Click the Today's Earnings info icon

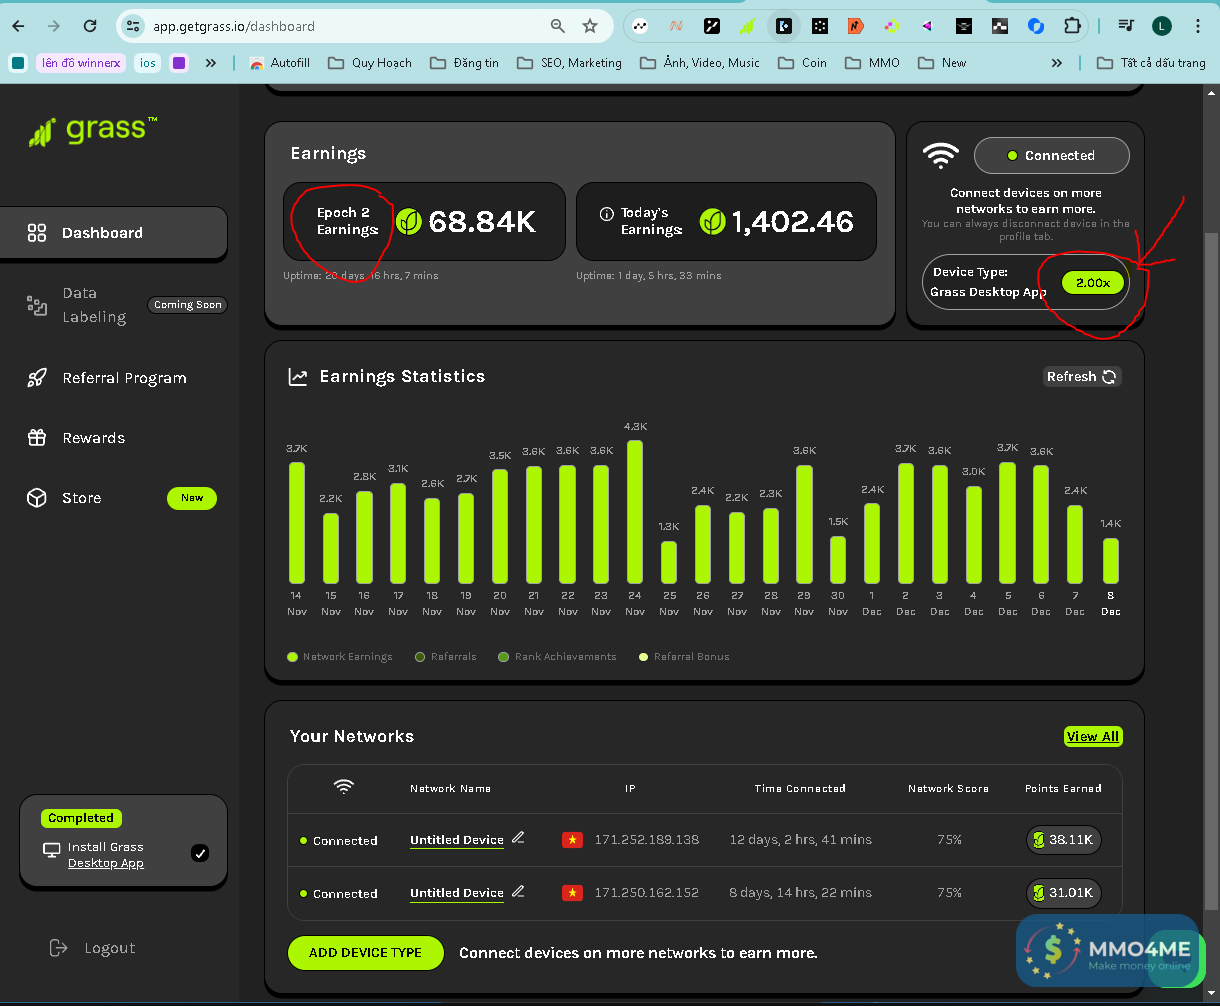click(x=606, y=214)
